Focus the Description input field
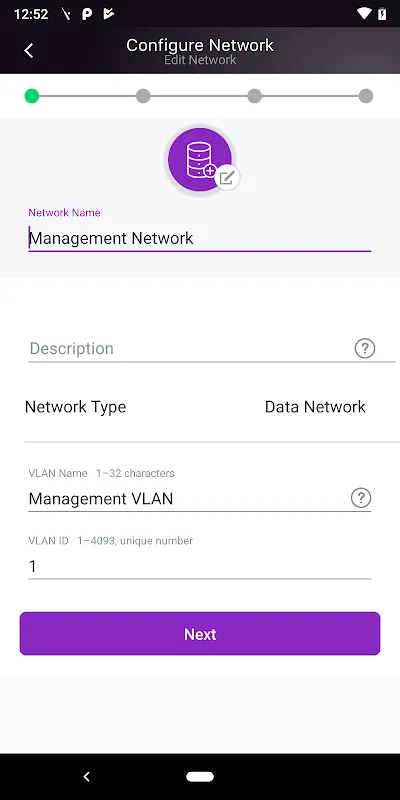This screenshot has width=400, height=800. coord(189,349)
